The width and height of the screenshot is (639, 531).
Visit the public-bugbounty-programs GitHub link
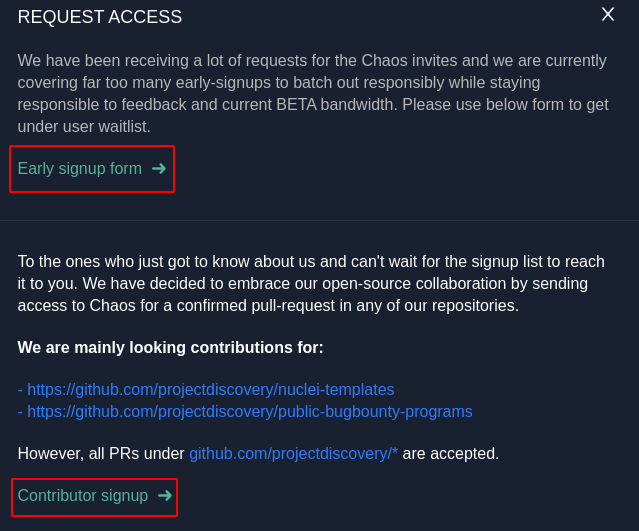tap(249, 412)
